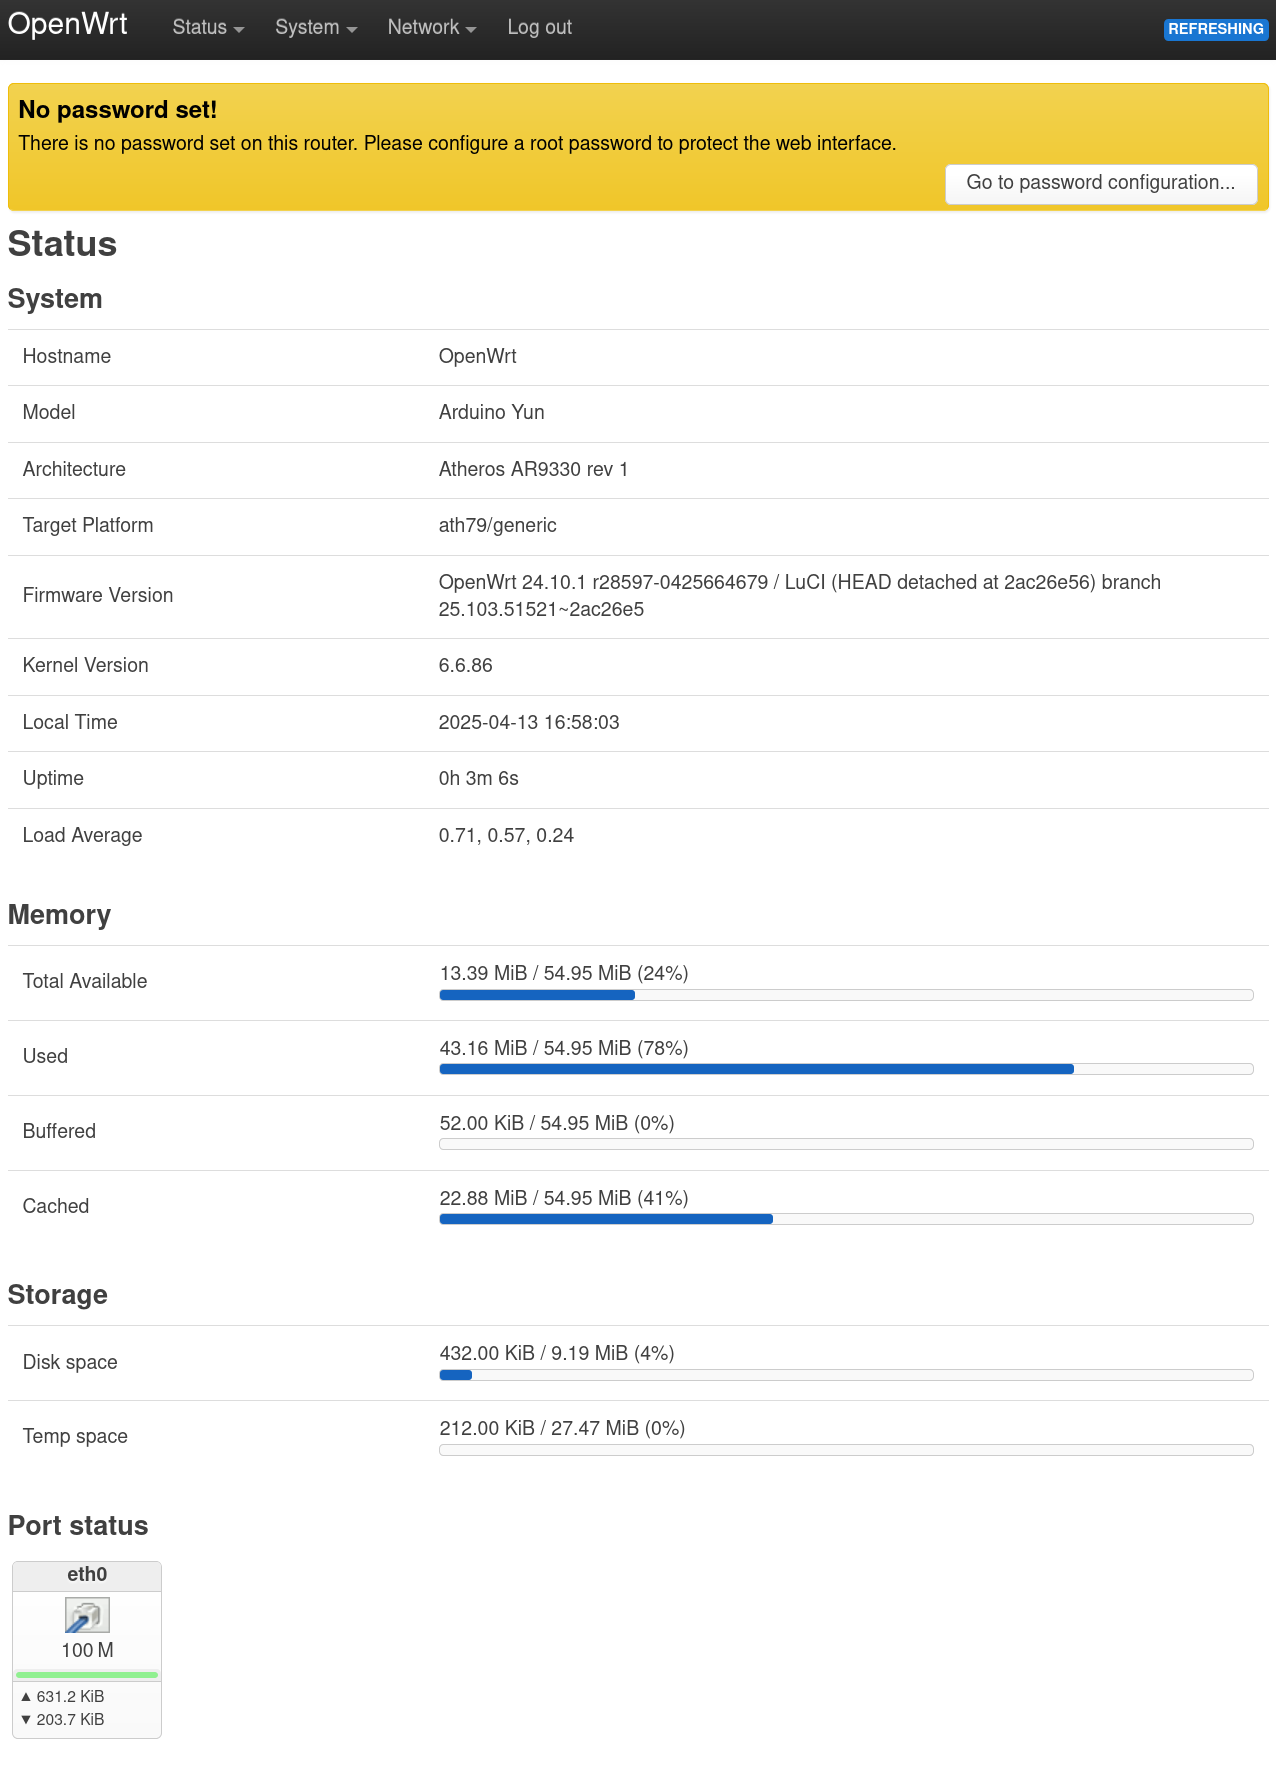Click the Disk space usage bar
Viewport: 1276px width, 1767px height.
(x=846, y=1375)
